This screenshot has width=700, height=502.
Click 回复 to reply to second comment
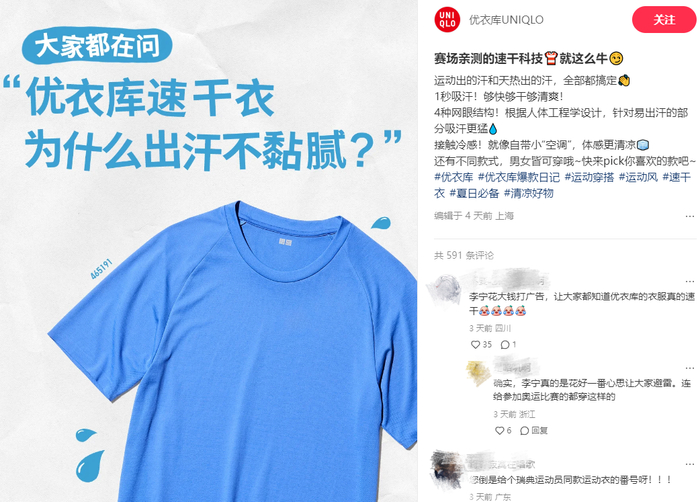click(534, 431)
